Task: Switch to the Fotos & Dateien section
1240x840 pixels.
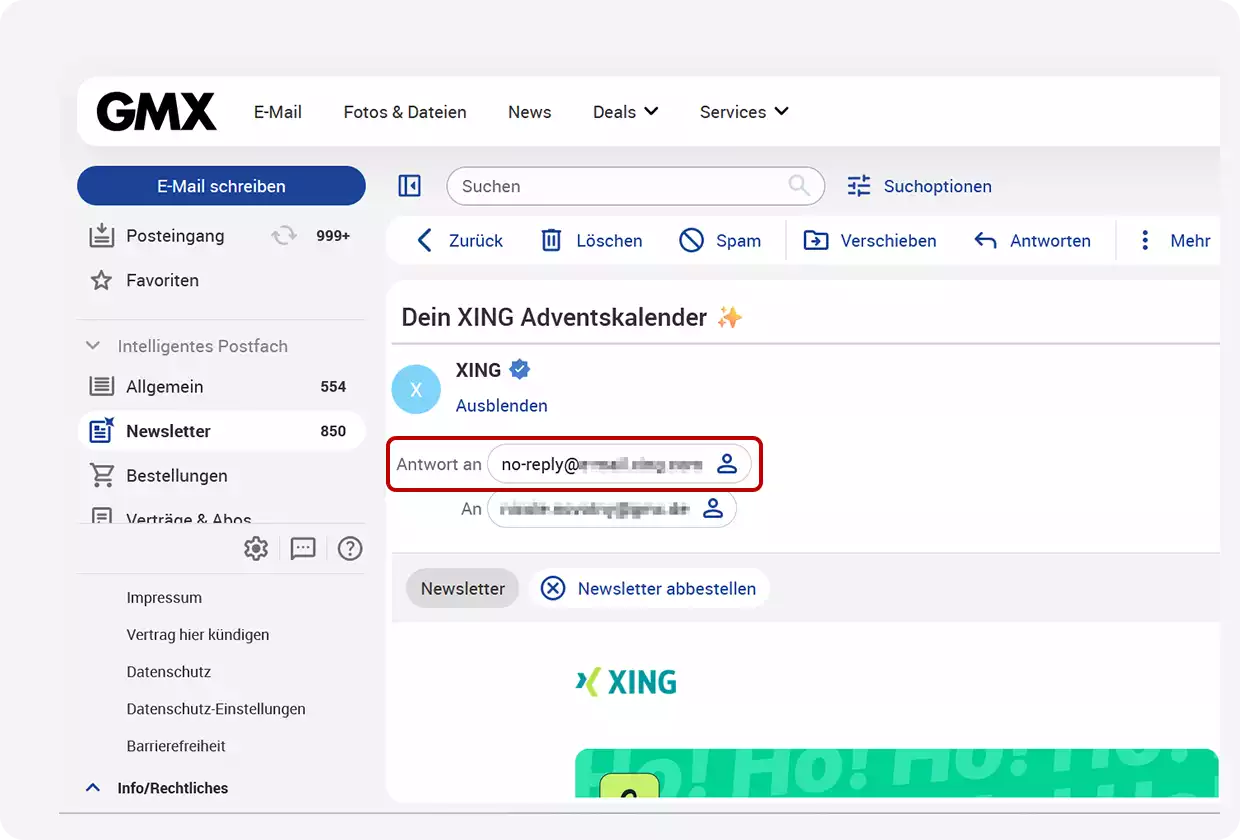Action: point(405,112)
